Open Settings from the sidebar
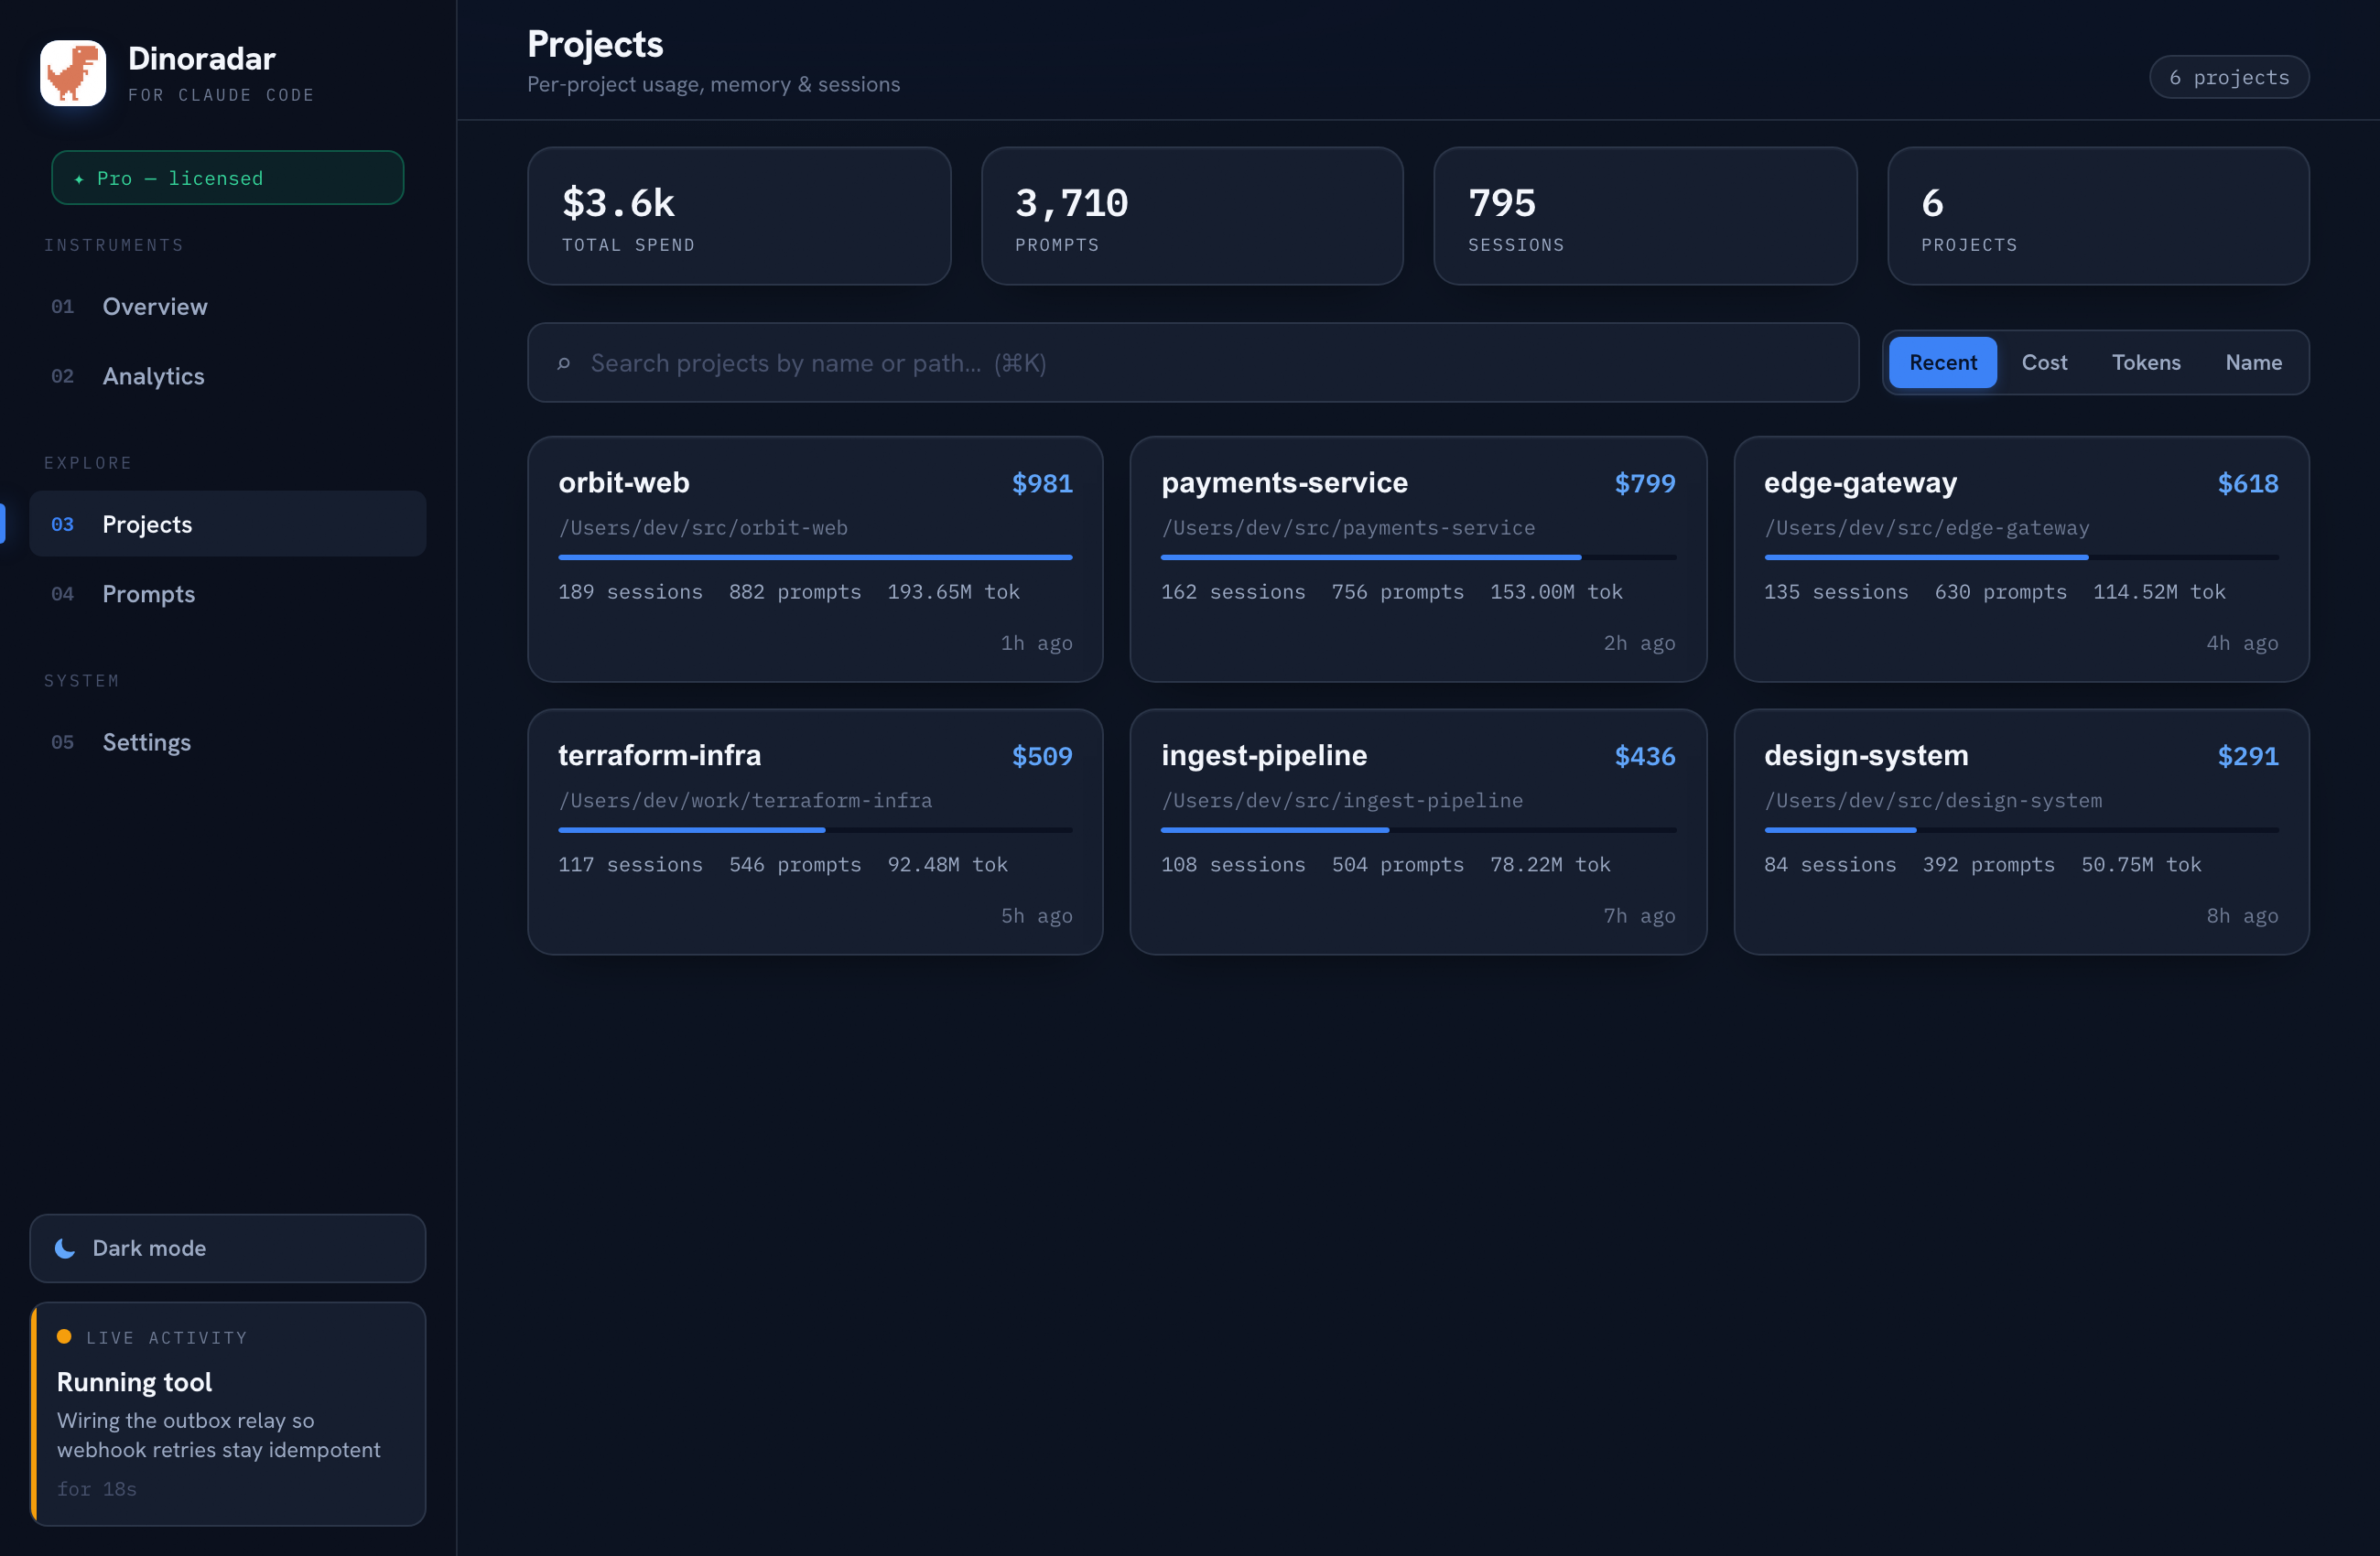Image resolution: width=2380 pixels, height=1556 pixels. pyautogui.click(x=228, y=742)
